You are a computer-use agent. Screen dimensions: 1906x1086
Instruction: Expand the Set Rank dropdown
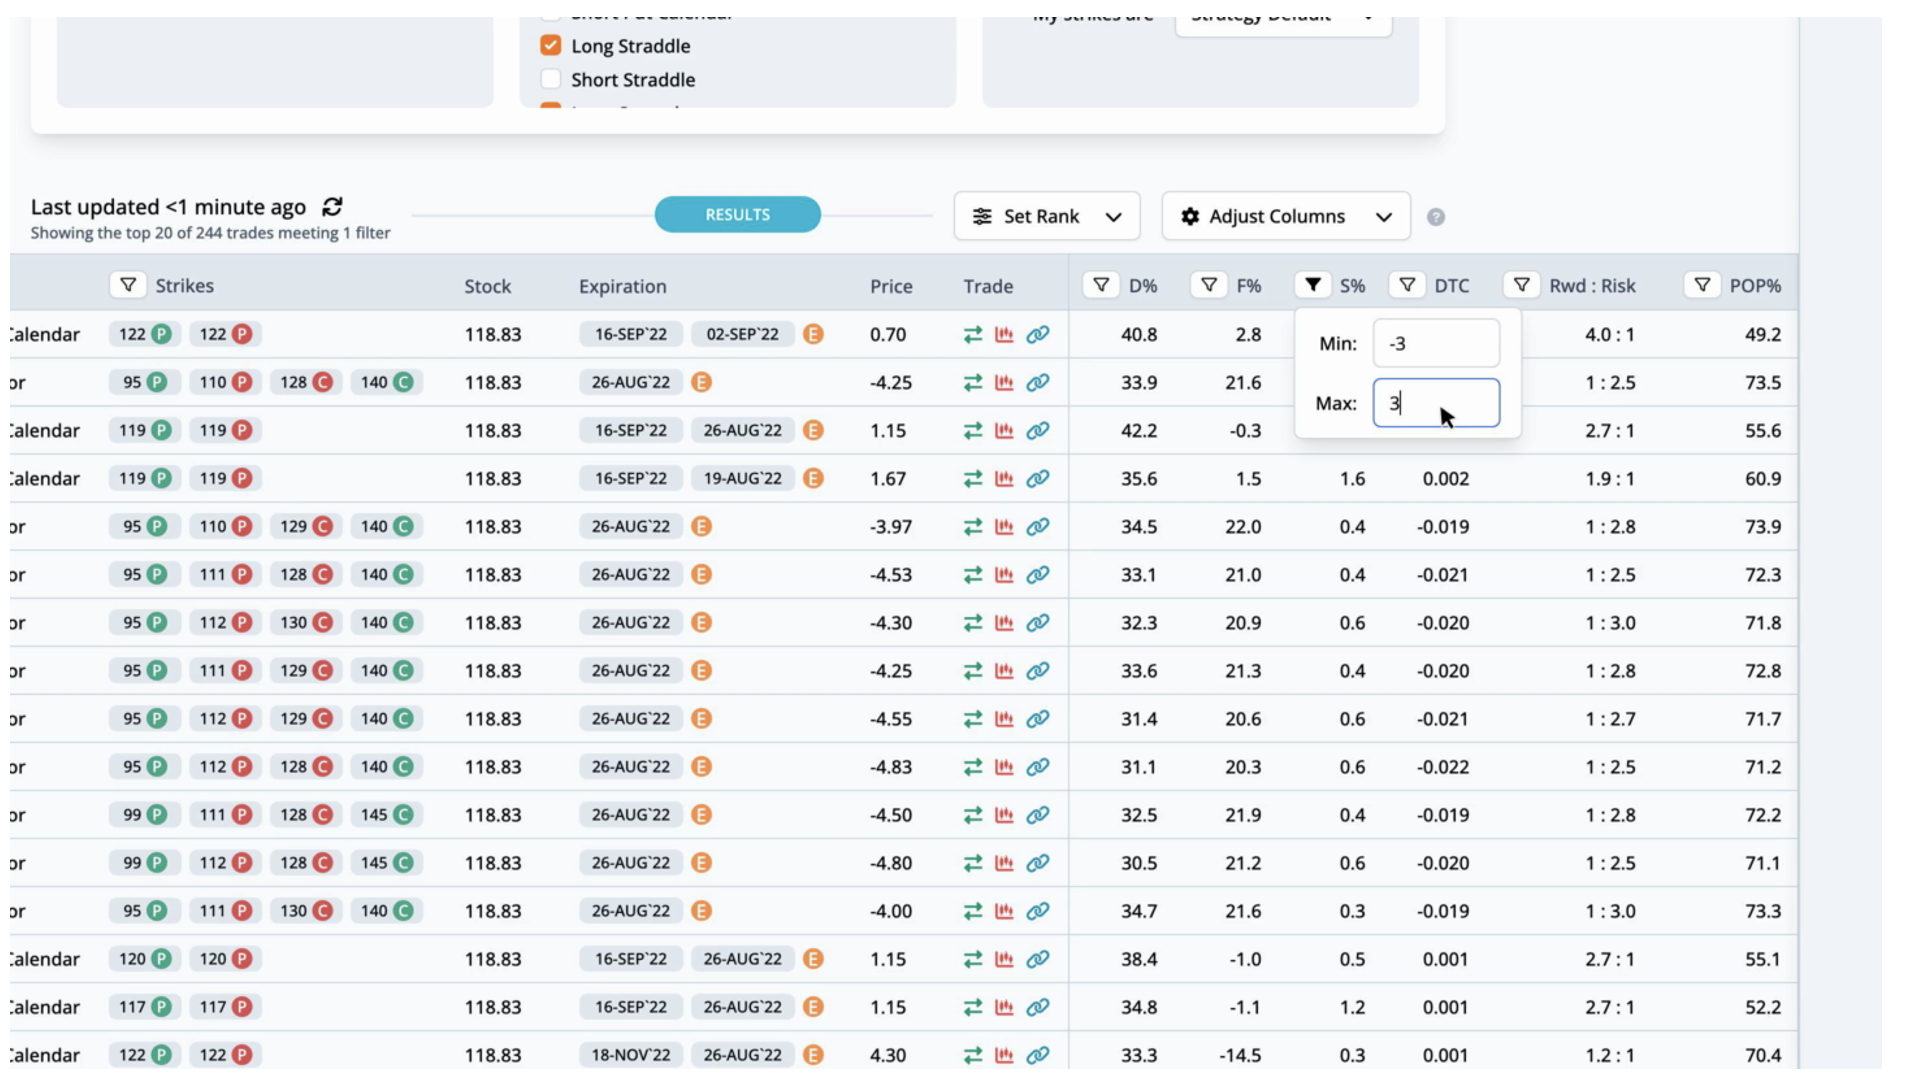coord(1046,217)
